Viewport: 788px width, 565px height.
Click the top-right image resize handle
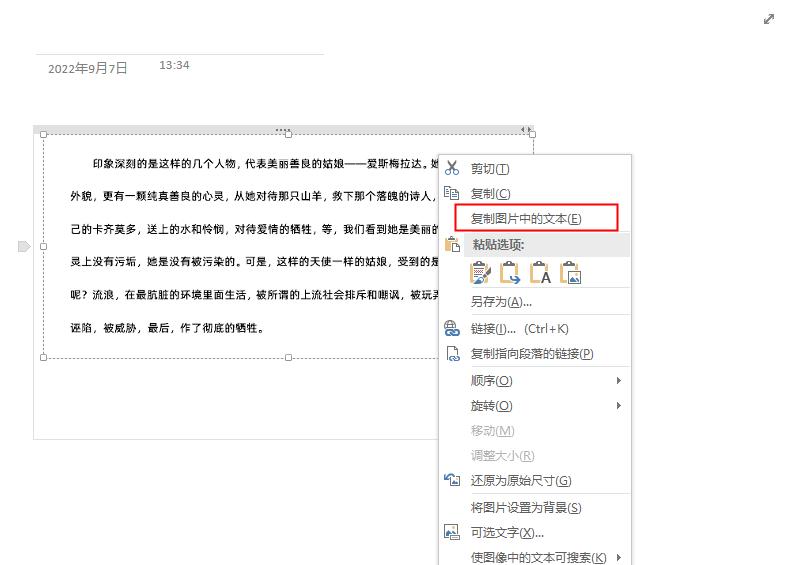[x=533, y=134]
